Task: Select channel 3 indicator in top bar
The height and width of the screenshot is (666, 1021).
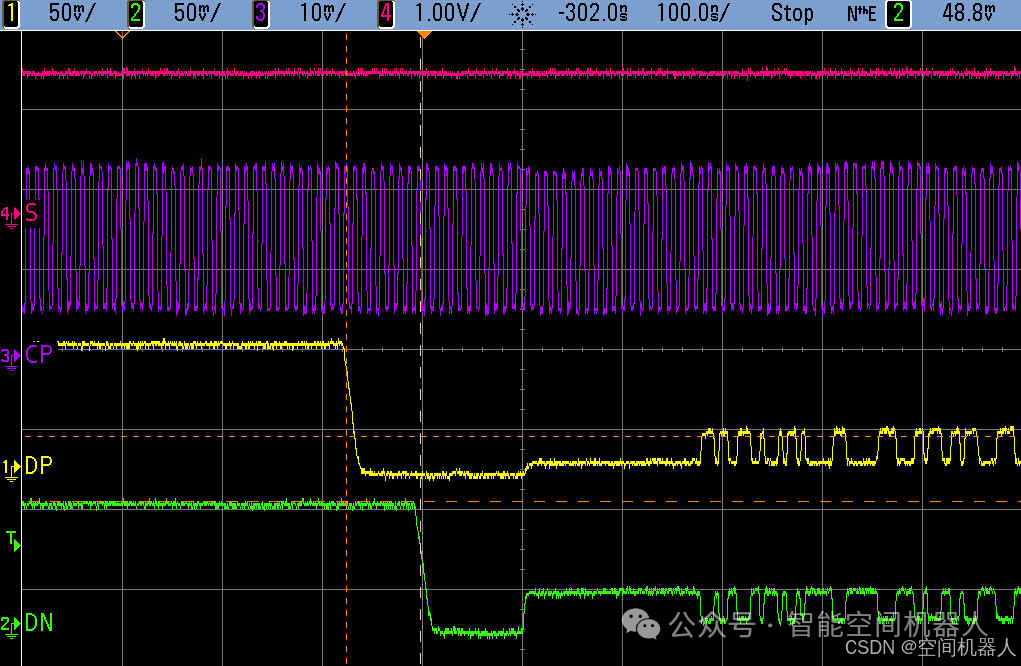Action: [x=260, y=14]
